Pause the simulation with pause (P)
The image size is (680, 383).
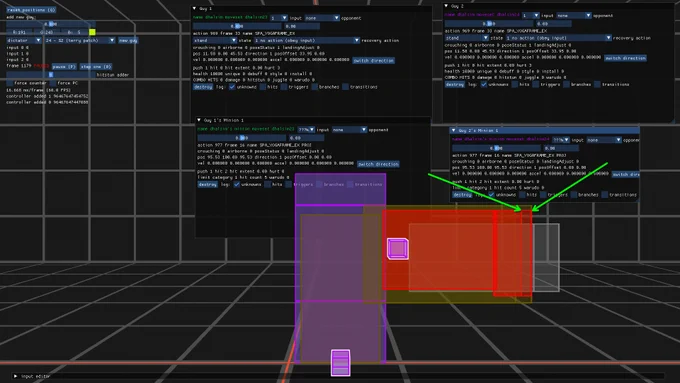tap(64, 66)
